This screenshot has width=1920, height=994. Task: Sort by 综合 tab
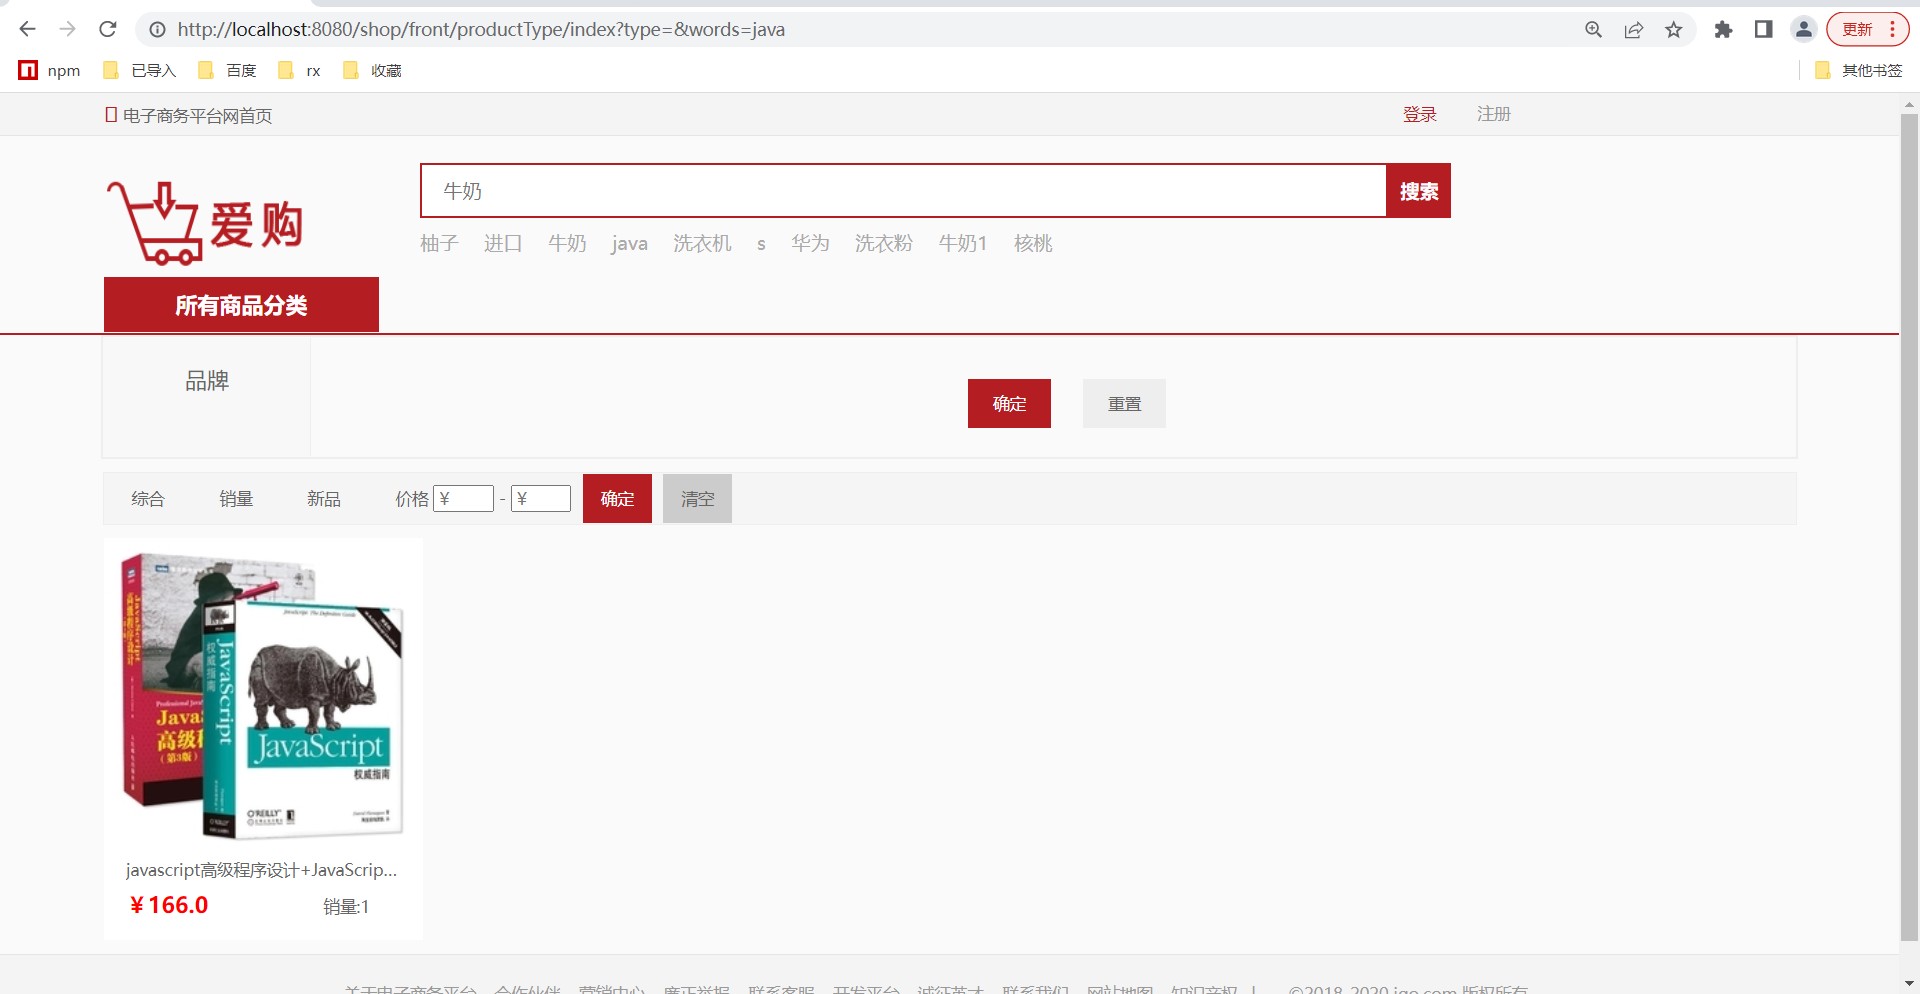[x=148, y=498]
